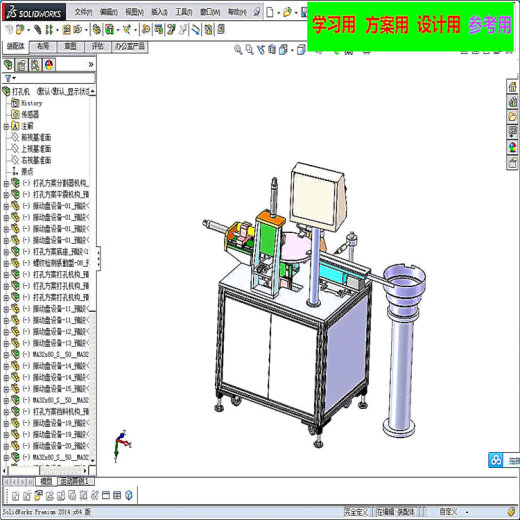The height and width of the screenshot is (520, 520).
Task: Click the Insert Components toolbar icon
Action: 20,30
